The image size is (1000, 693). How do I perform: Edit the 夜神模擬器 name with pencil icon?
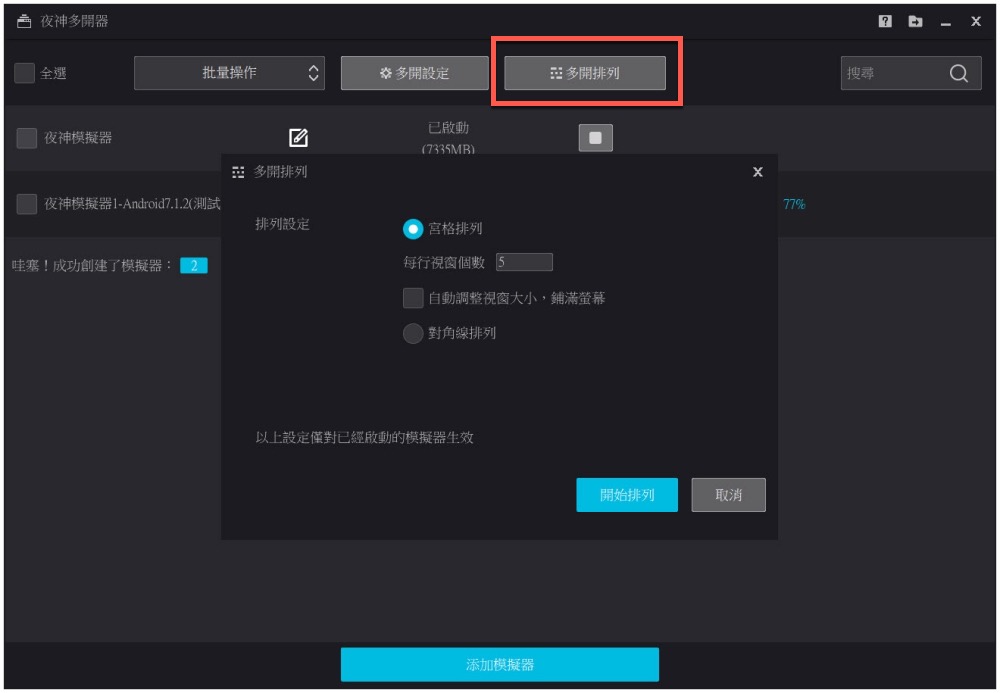[298, 137]
